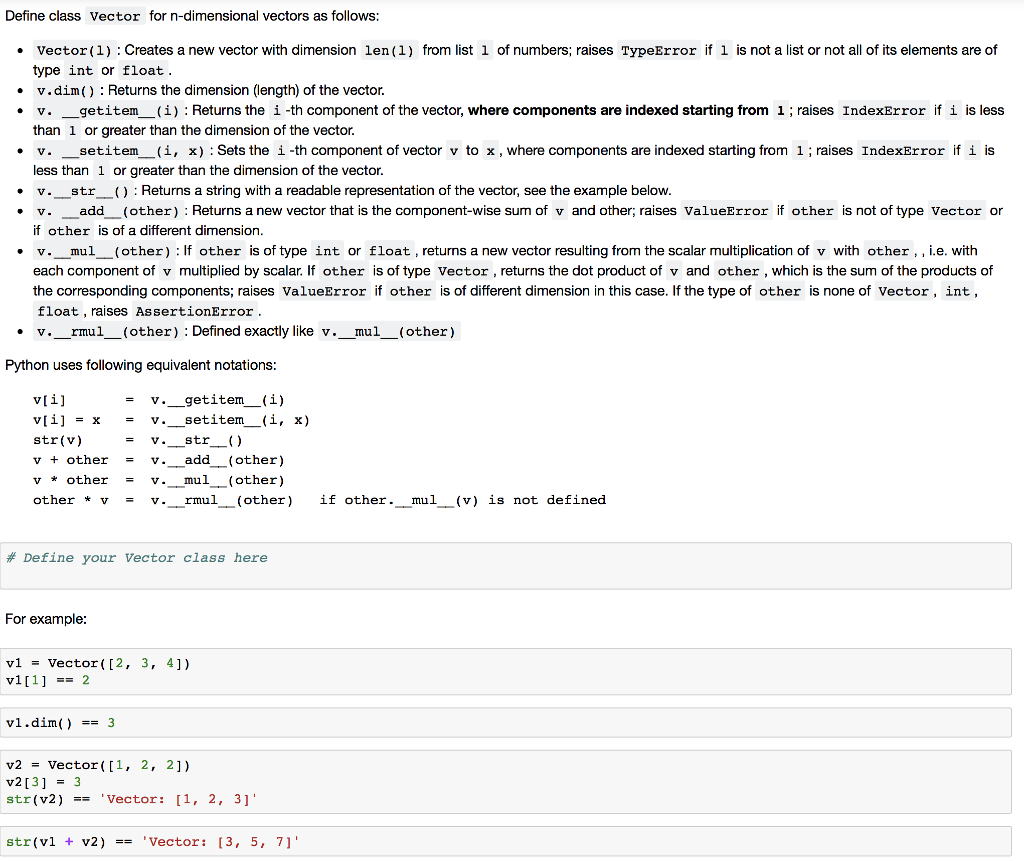This screenshot has width=1024, height=862.
Task: Click the 'v.__mul__(other)' bullet heading
Action: [x=103, y=251]
